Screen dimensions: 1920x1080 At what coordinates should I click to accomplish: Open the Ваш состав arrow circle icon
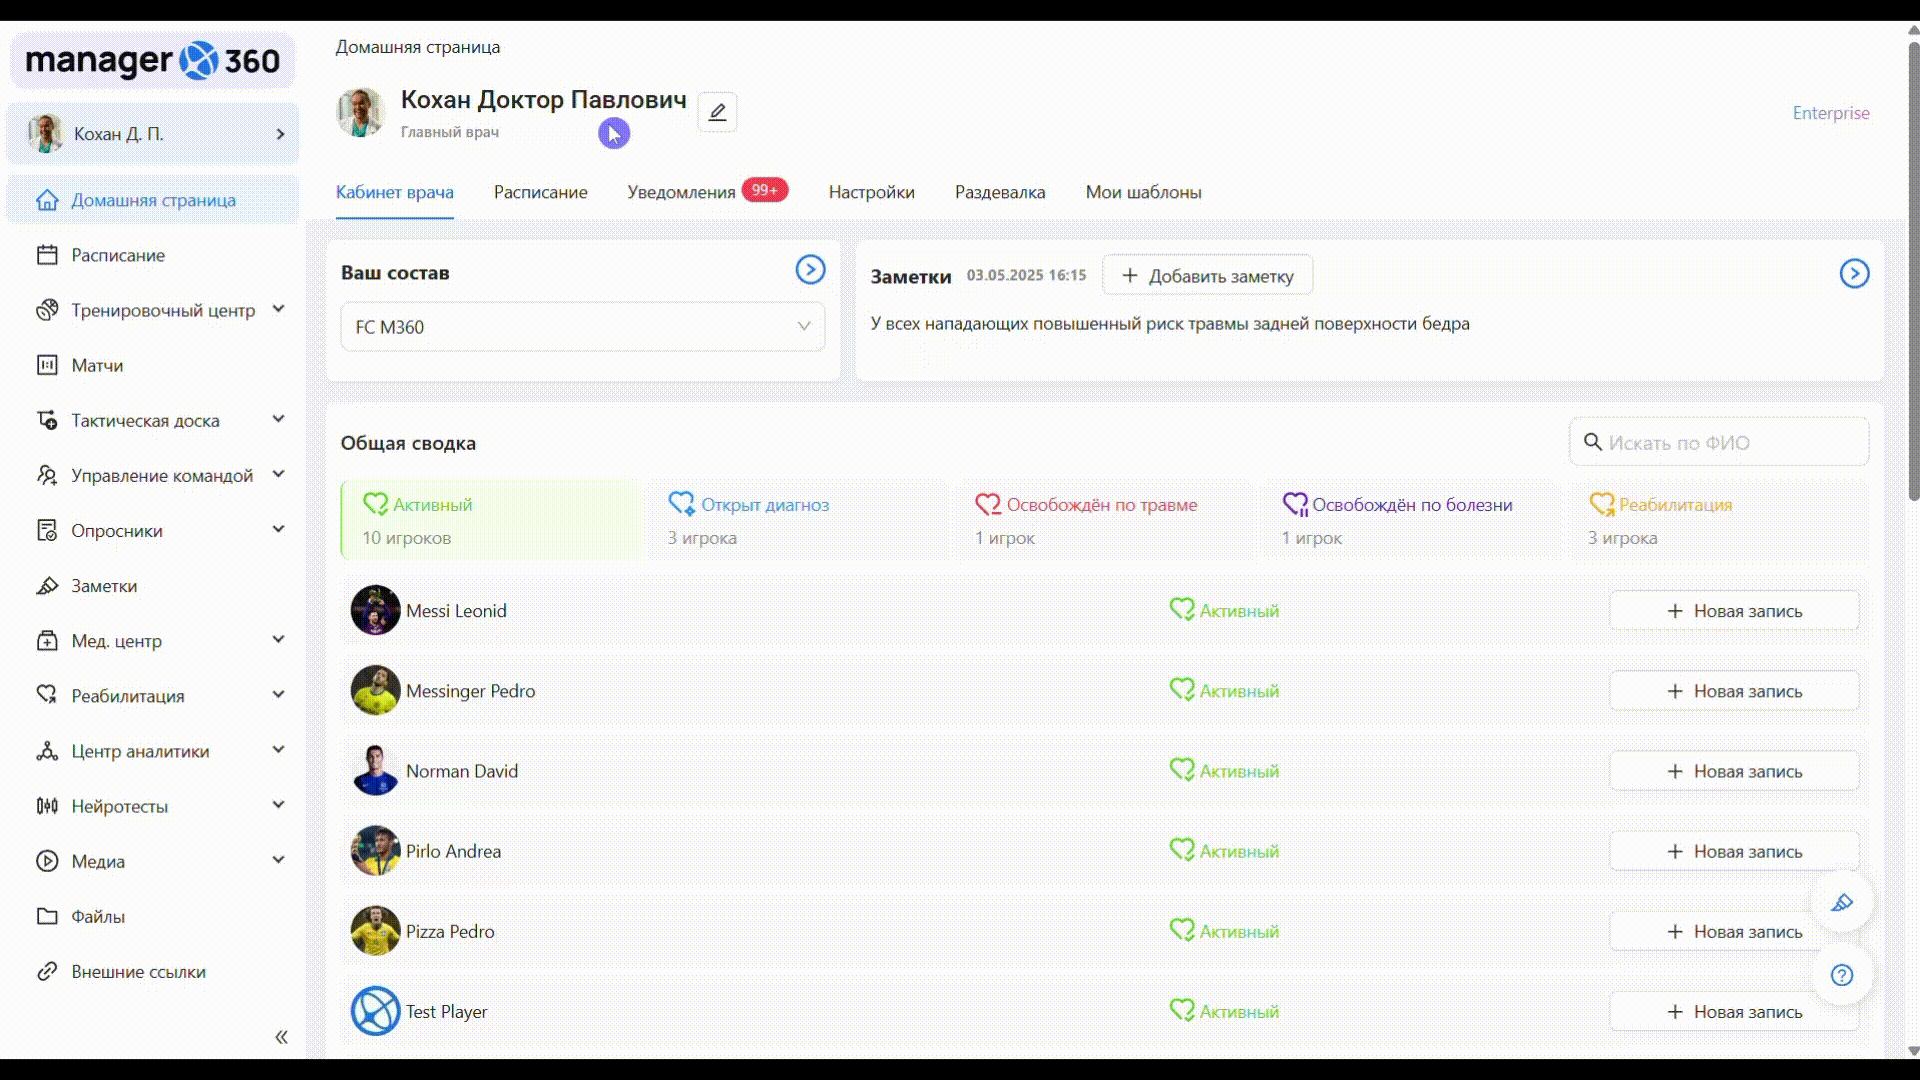(810, 269)
